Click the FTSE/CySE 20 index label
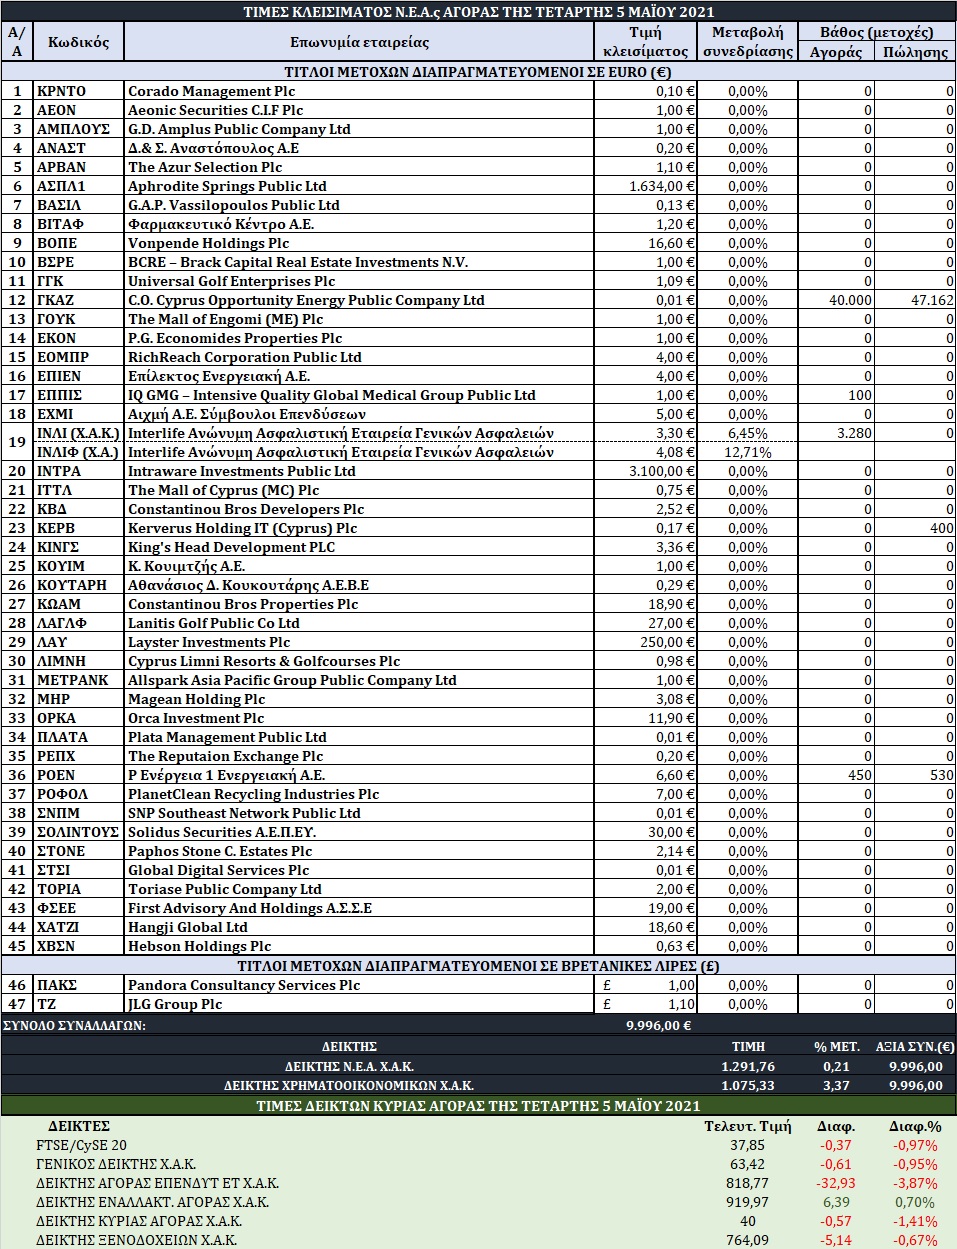 click(81, 1145)
